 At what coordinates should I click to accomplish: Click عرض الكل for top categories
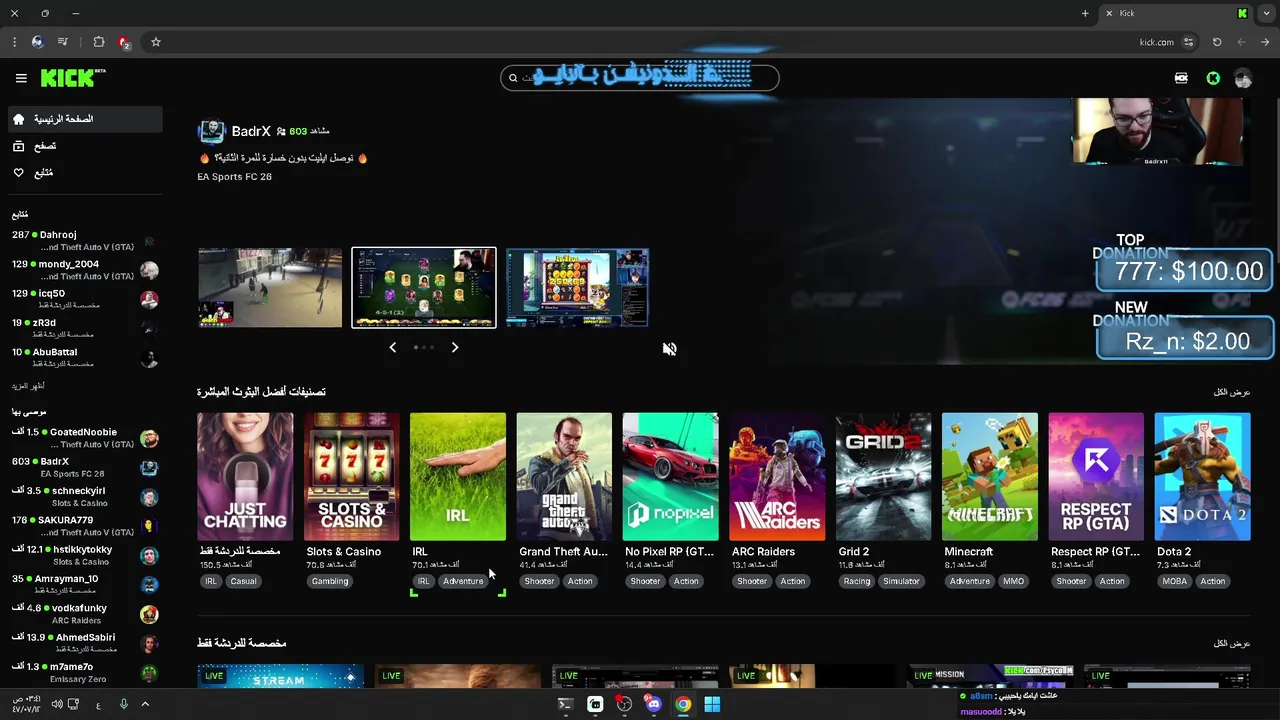coord(1232,392)
